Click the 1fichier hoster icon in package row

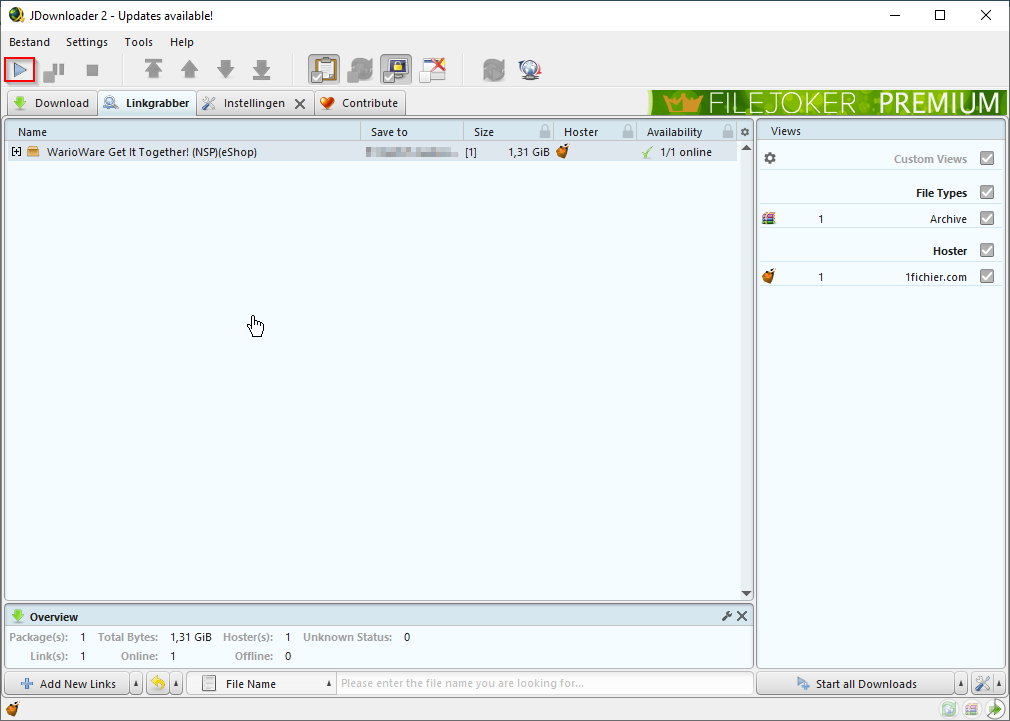tap(563, 151)
